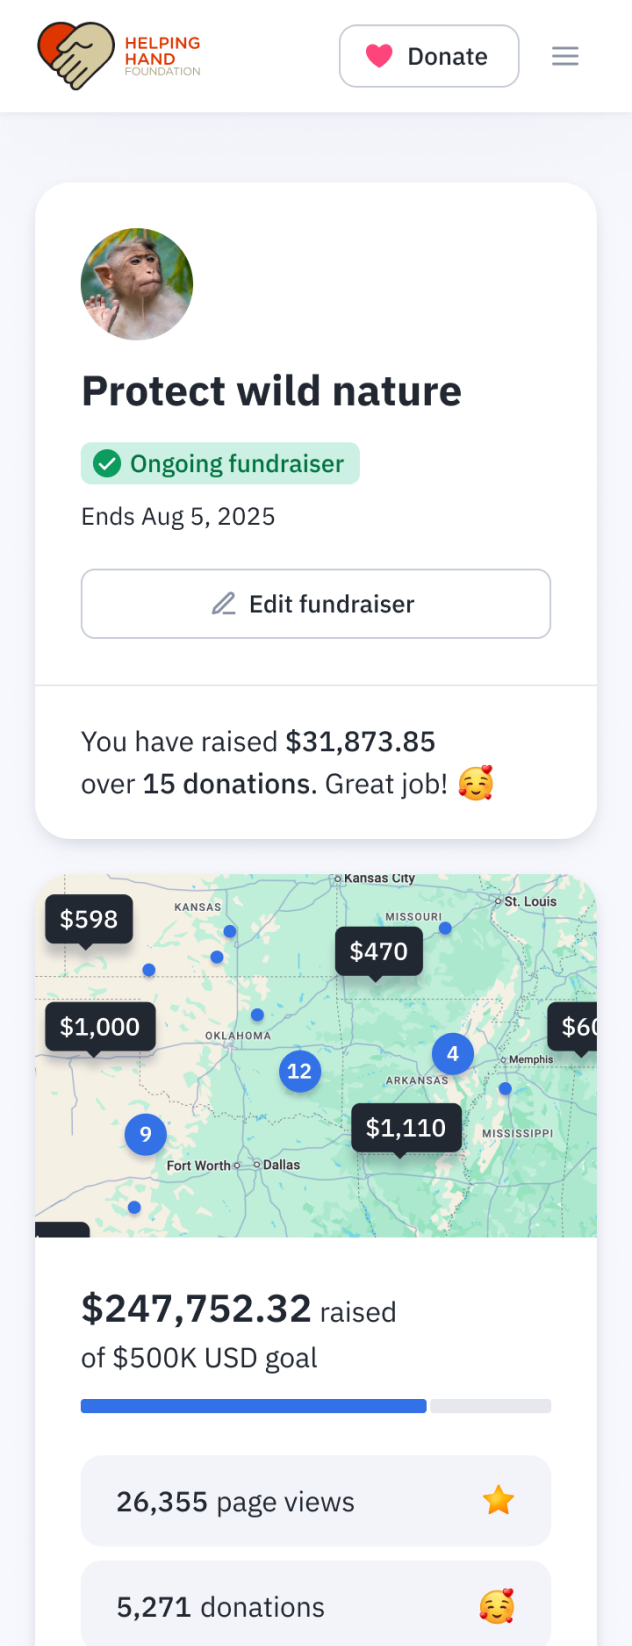Expand the map cluster labeled 9
The width and height of the screenshot is (632, 1646).
[146, 1134]
